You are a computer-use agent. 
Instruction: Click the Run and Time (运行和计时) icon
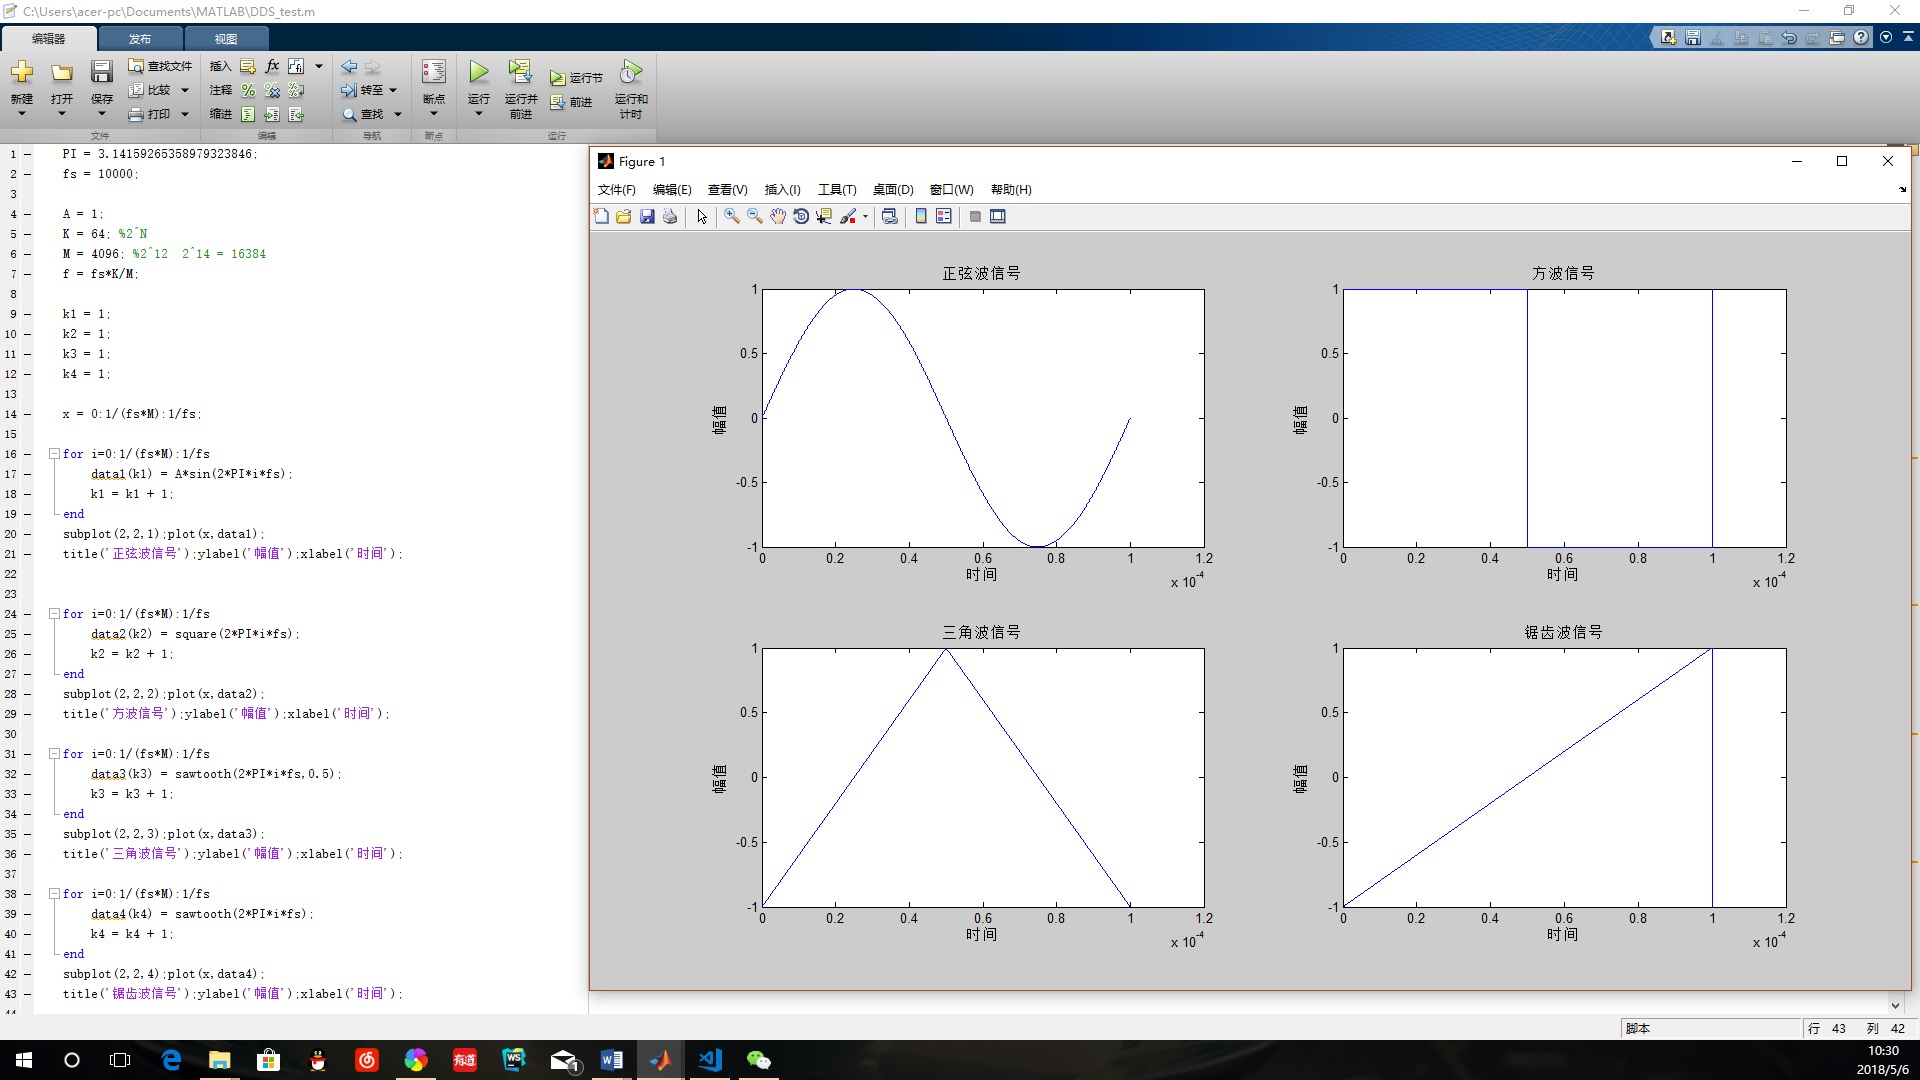click(x=630, y=73)
